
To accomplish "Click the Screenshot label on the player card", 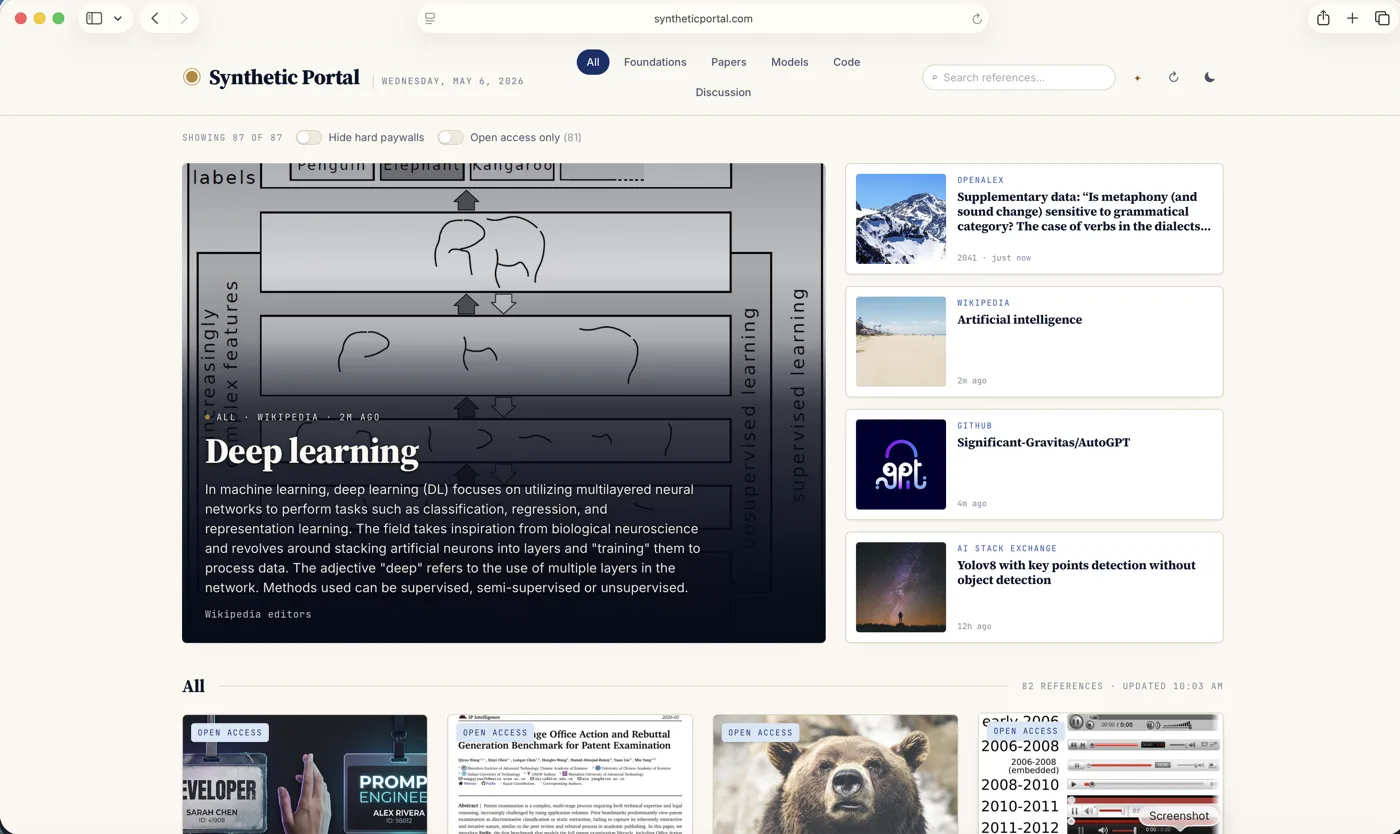I will pos(1179,816).
